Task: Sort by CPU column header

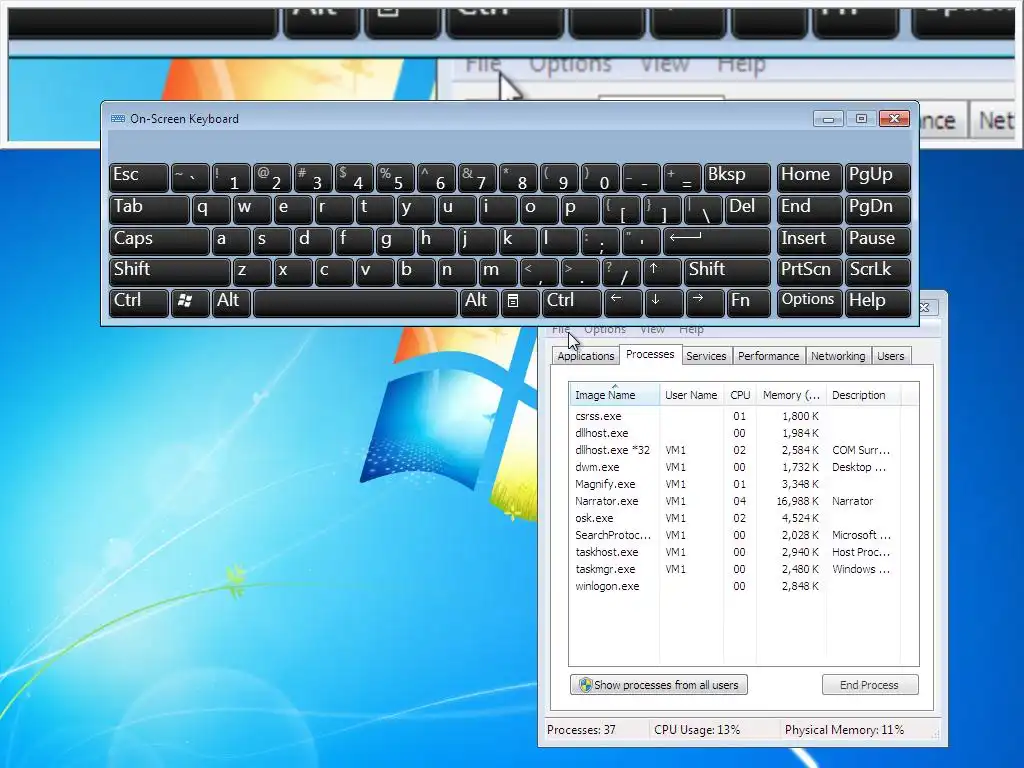Action: pyautogui.click(x=740, y=394)
